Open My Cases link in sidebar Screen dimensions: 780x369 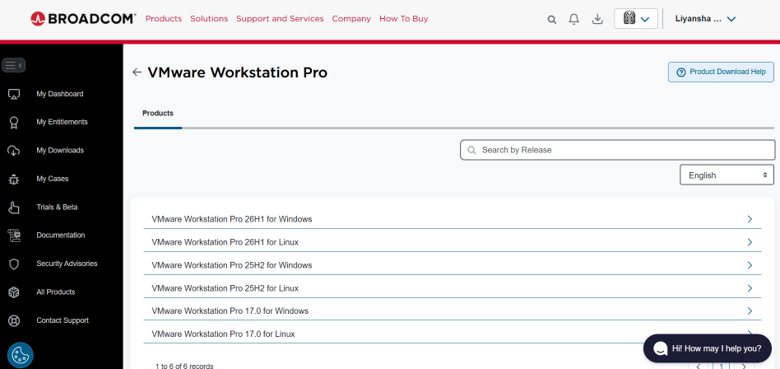(52, 179)
